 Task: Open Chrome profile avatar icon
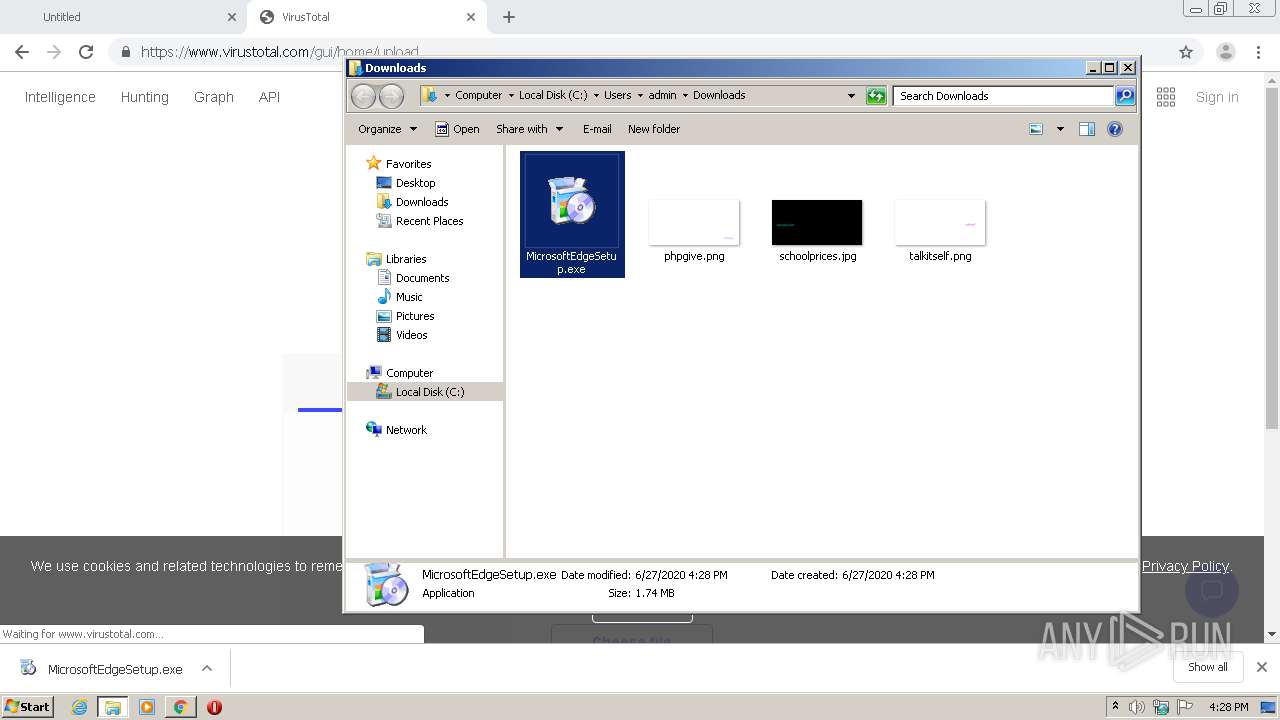point(1226,52)
